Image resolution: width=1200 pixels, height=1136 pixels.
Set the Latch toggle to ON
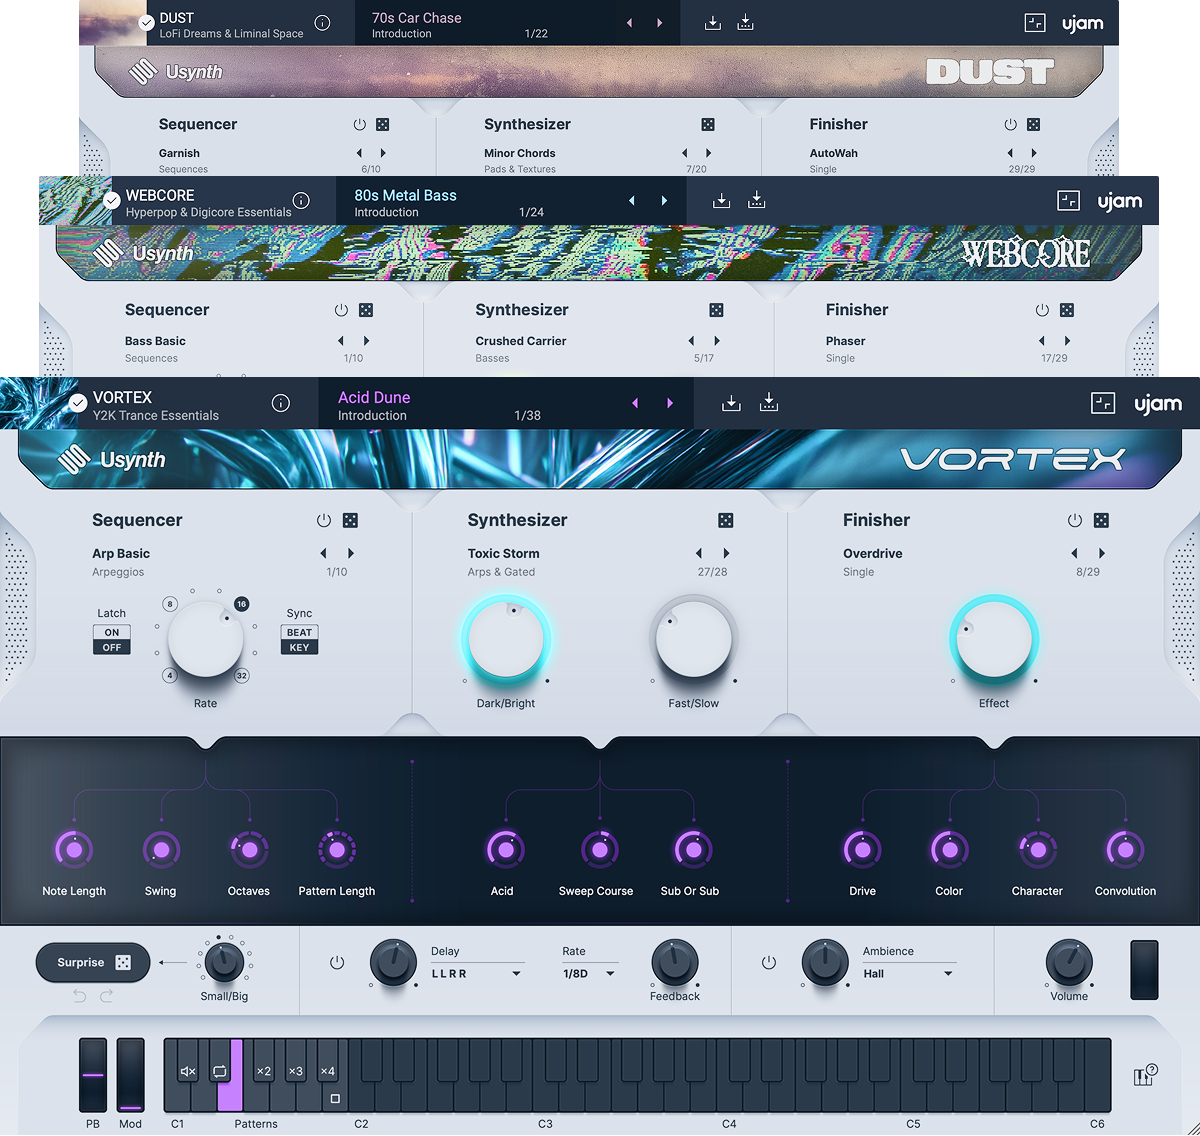(x=111, y=632)
